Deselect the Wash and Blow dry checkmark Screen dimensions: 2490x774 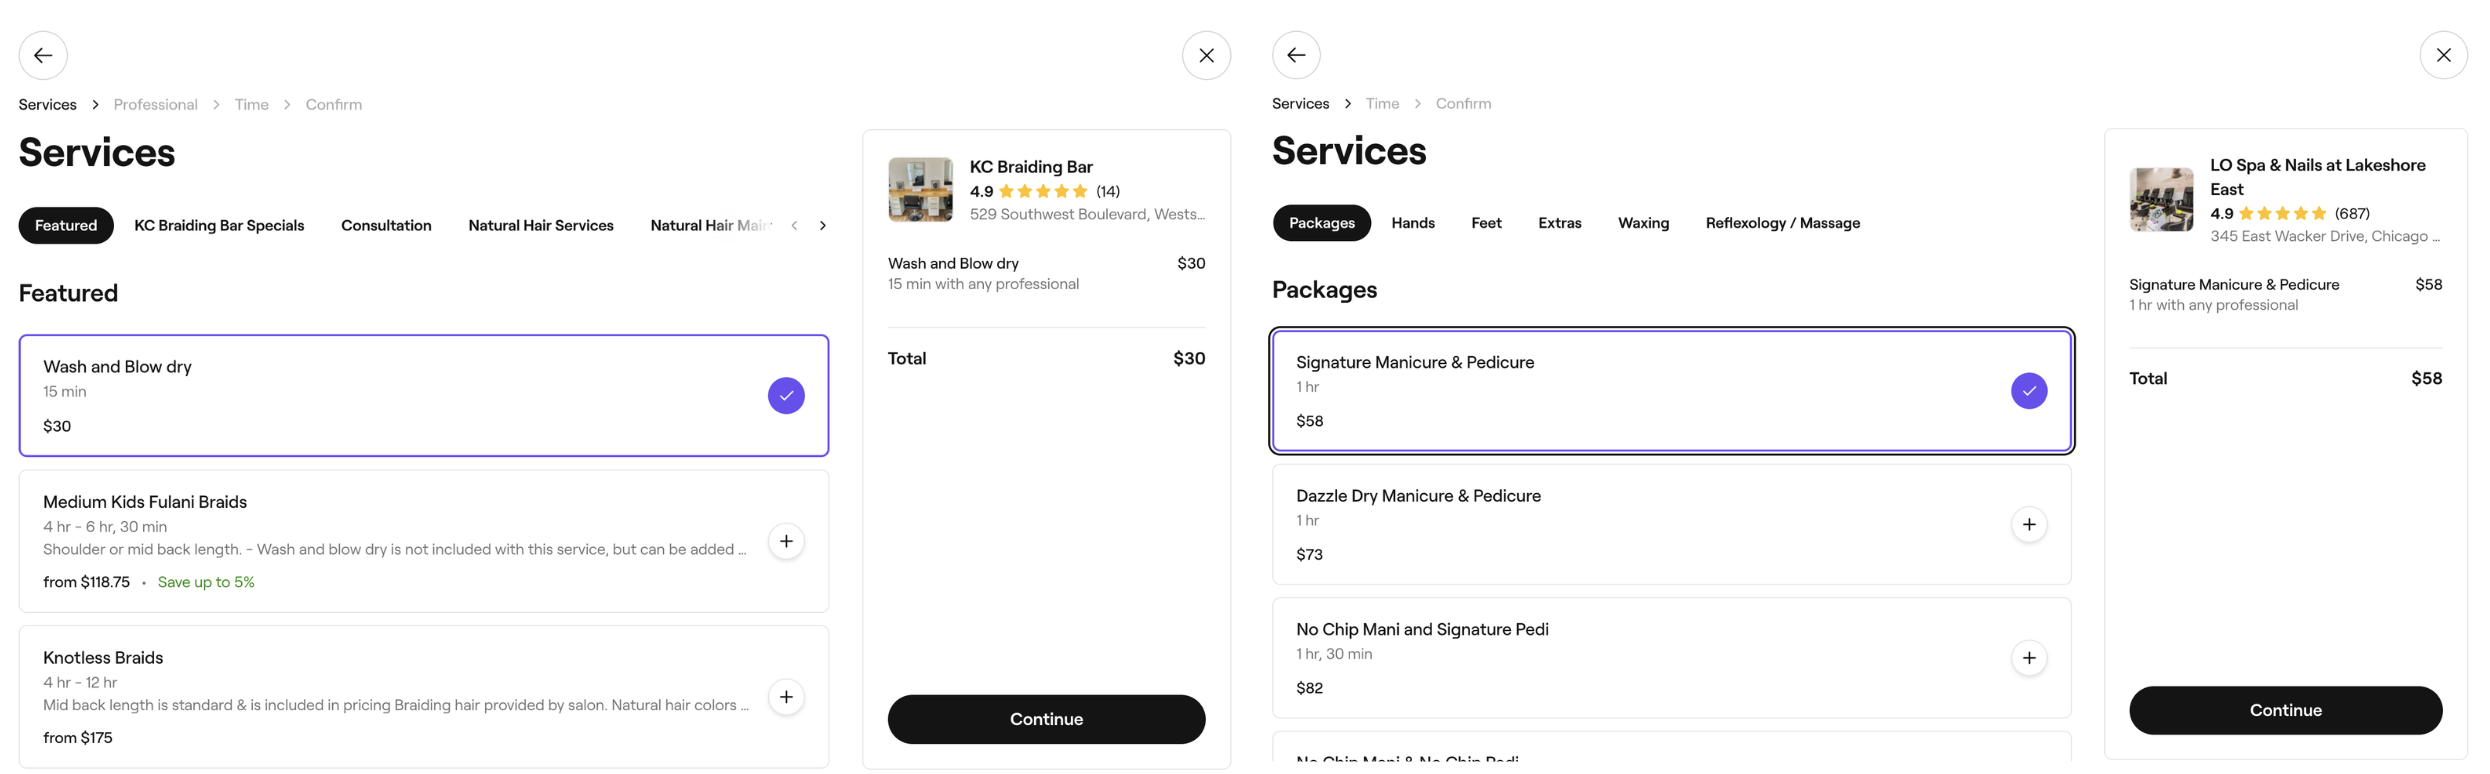[786, 396]
